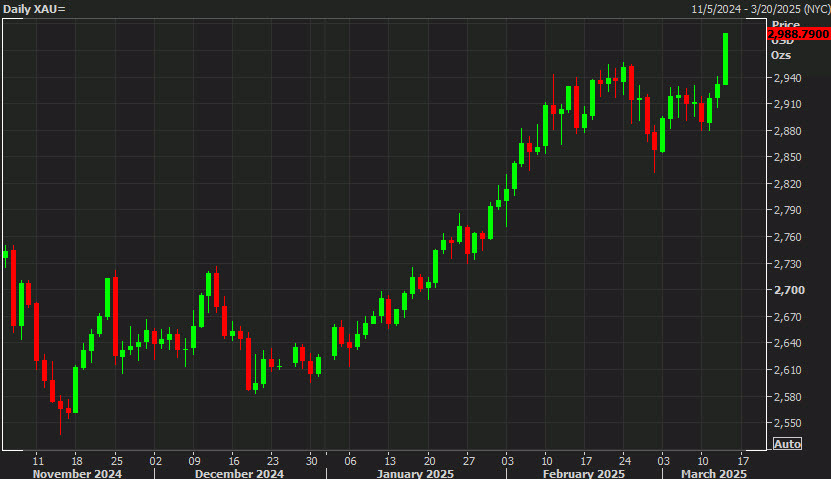The width and height of the screenshot is (831, 479).
Task: Click the 25 date tick in November
Action: pos(117,460)
